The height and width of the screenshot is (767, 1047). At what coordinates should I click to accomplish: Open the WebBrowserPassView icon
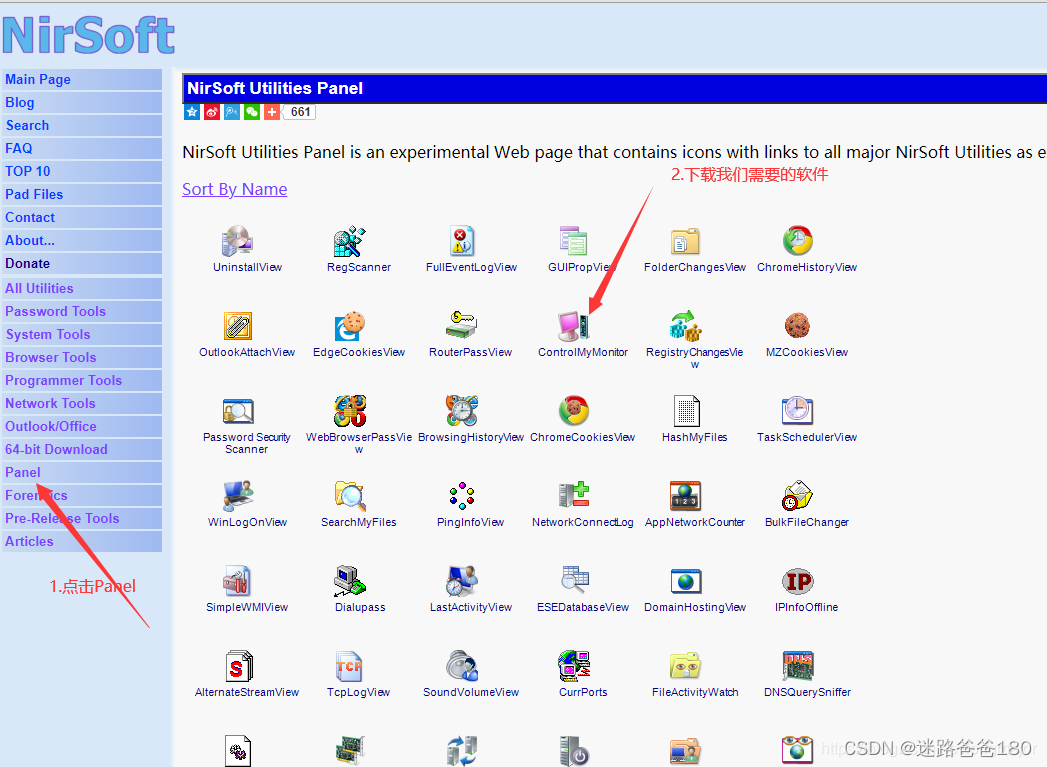[x=349, y=411]
